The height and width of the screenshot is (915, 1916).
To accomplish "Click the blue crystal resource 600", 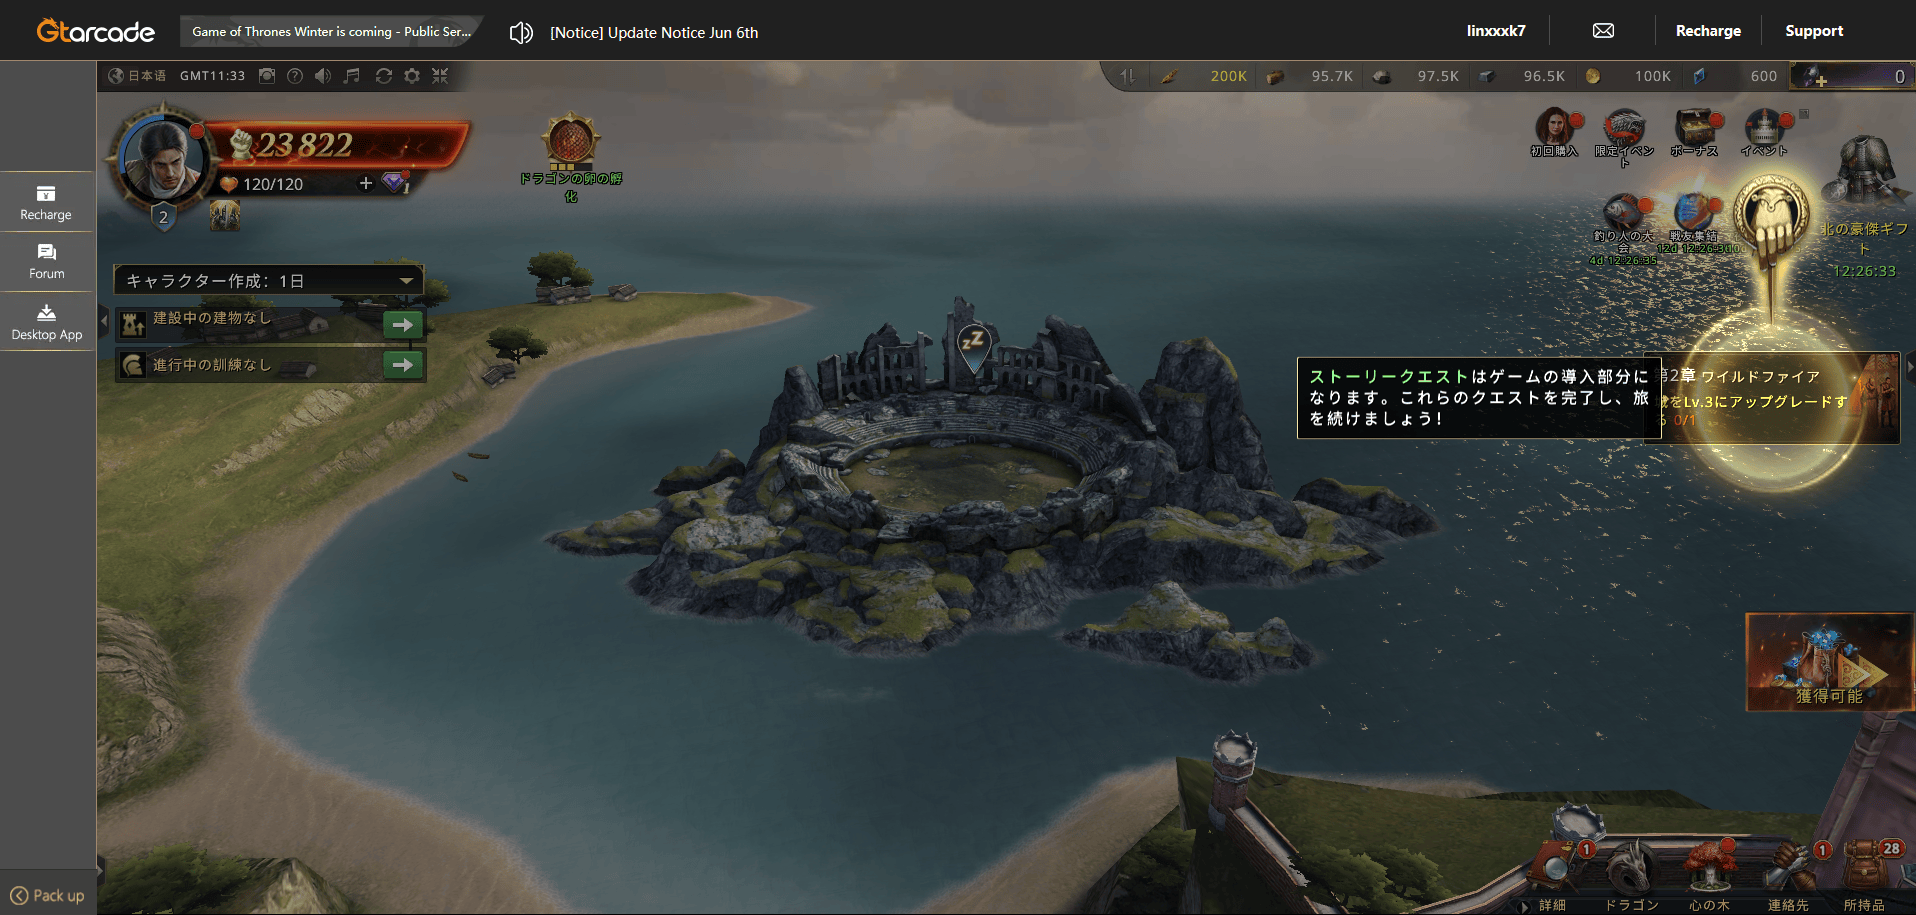I will click(1735, 76).
